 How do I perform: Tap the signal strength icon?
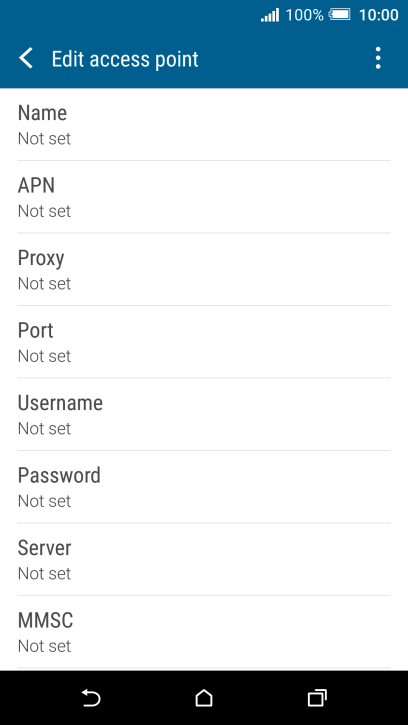(x=270, y=15)
